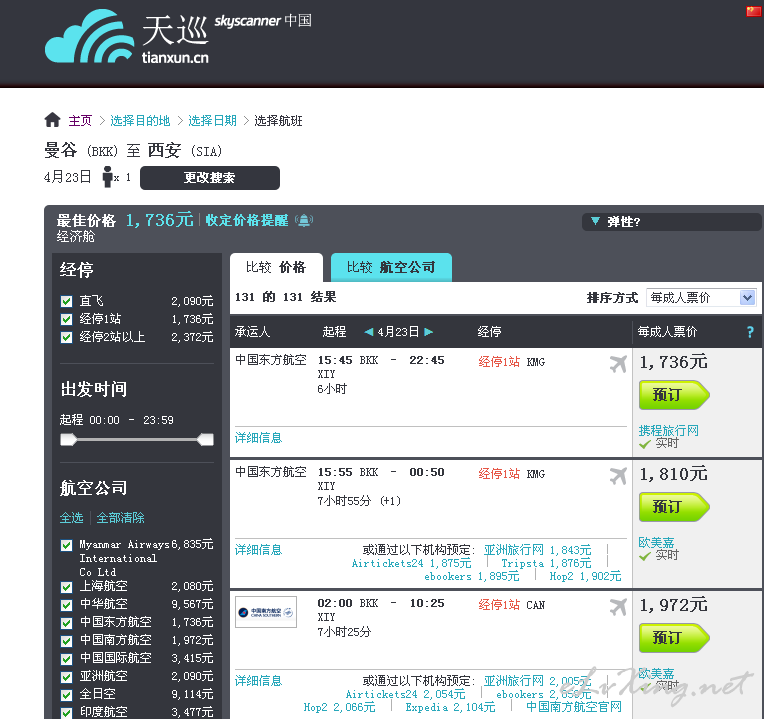Open 详细信息 for 15:55 flight
The width and height of the screenshot is (764, 719).
coord(258,549)
